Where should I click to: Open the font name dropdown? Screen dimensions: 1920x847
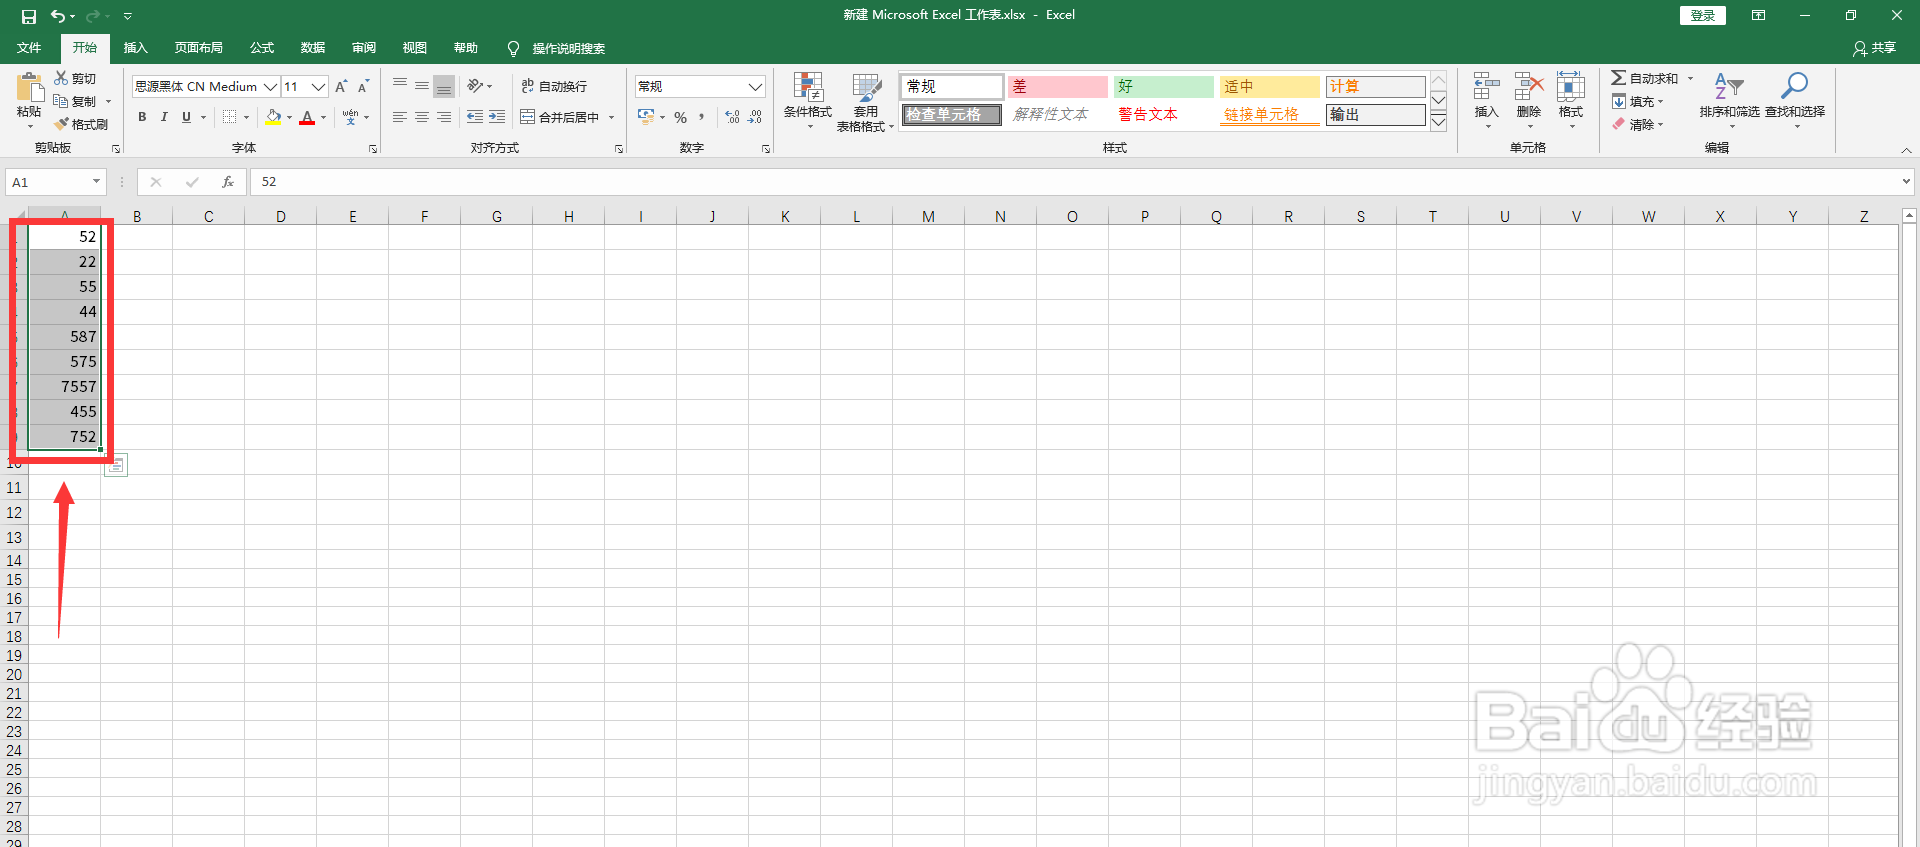270,87
